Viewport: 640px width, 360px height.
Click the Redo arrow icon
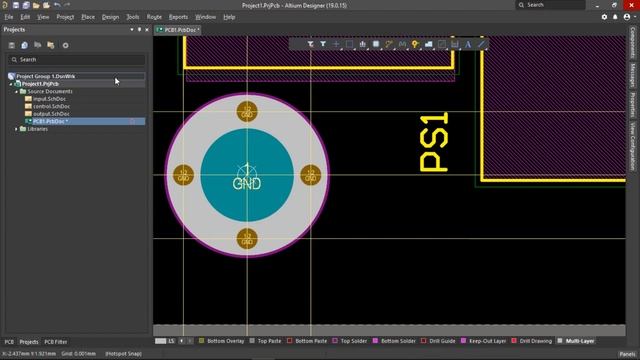click(x=67, y=5)
